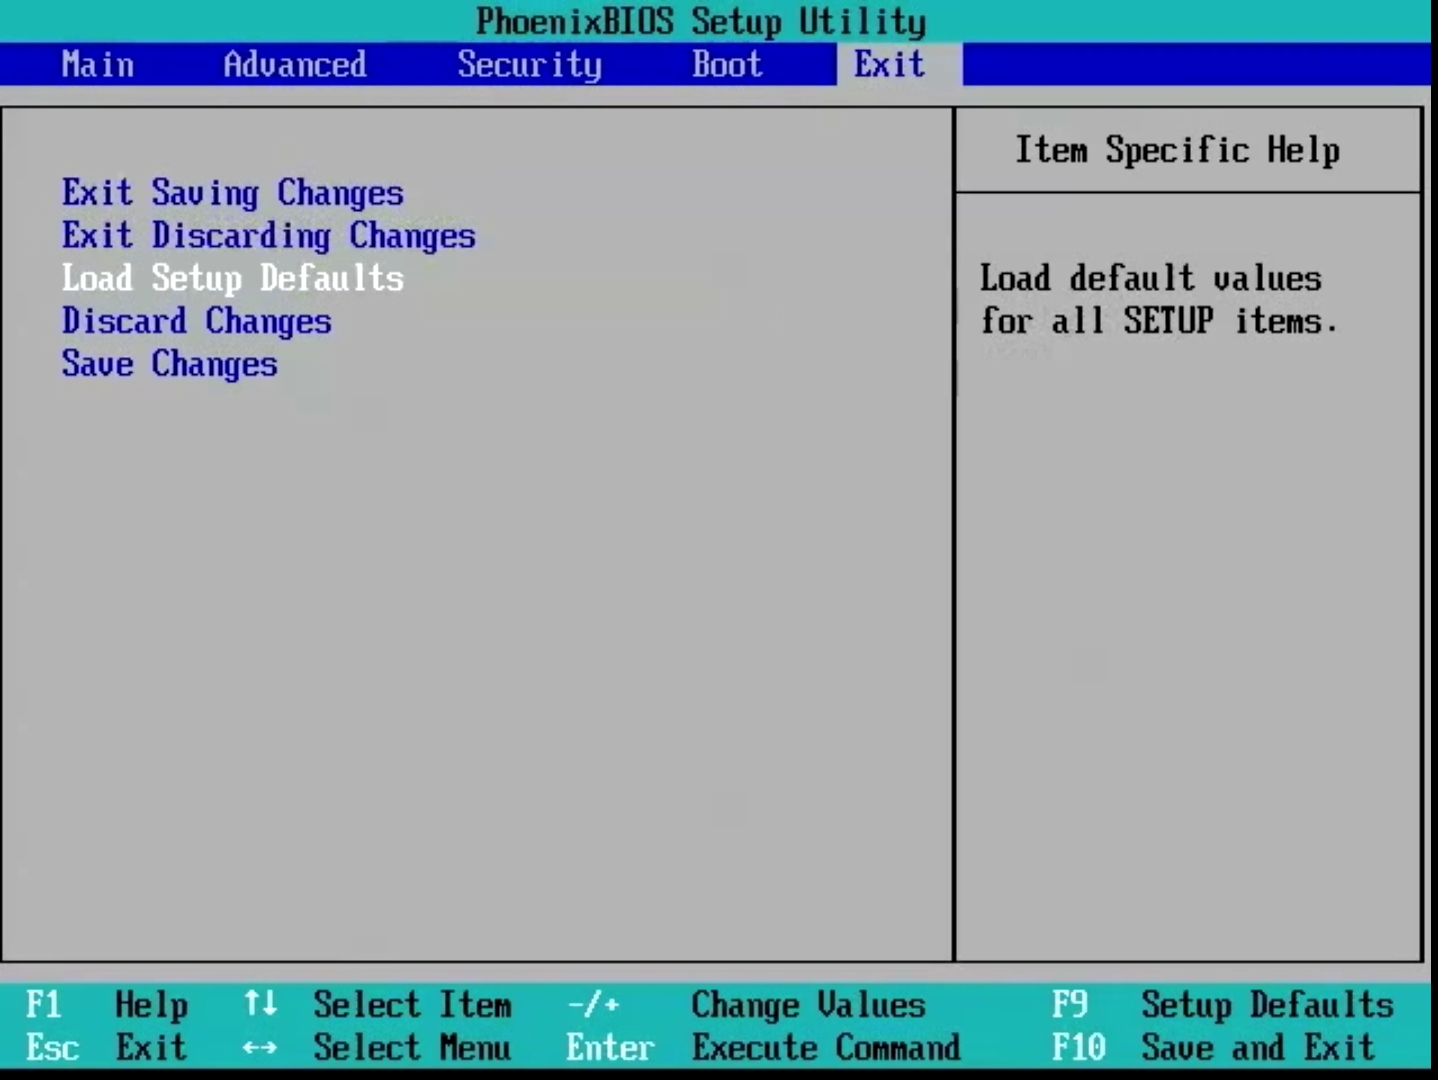Select Discard Changes option
This screenshot has width=1438, height=1080.
[x=196, y=321]
